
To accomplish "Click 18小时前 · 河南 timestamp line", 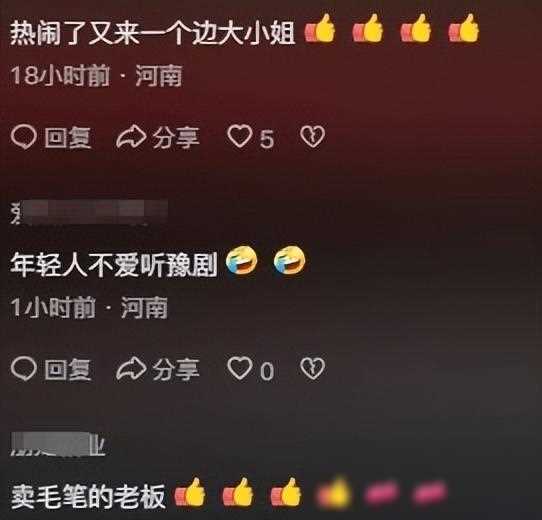I will pyautogui.click(x=96, y=75).
